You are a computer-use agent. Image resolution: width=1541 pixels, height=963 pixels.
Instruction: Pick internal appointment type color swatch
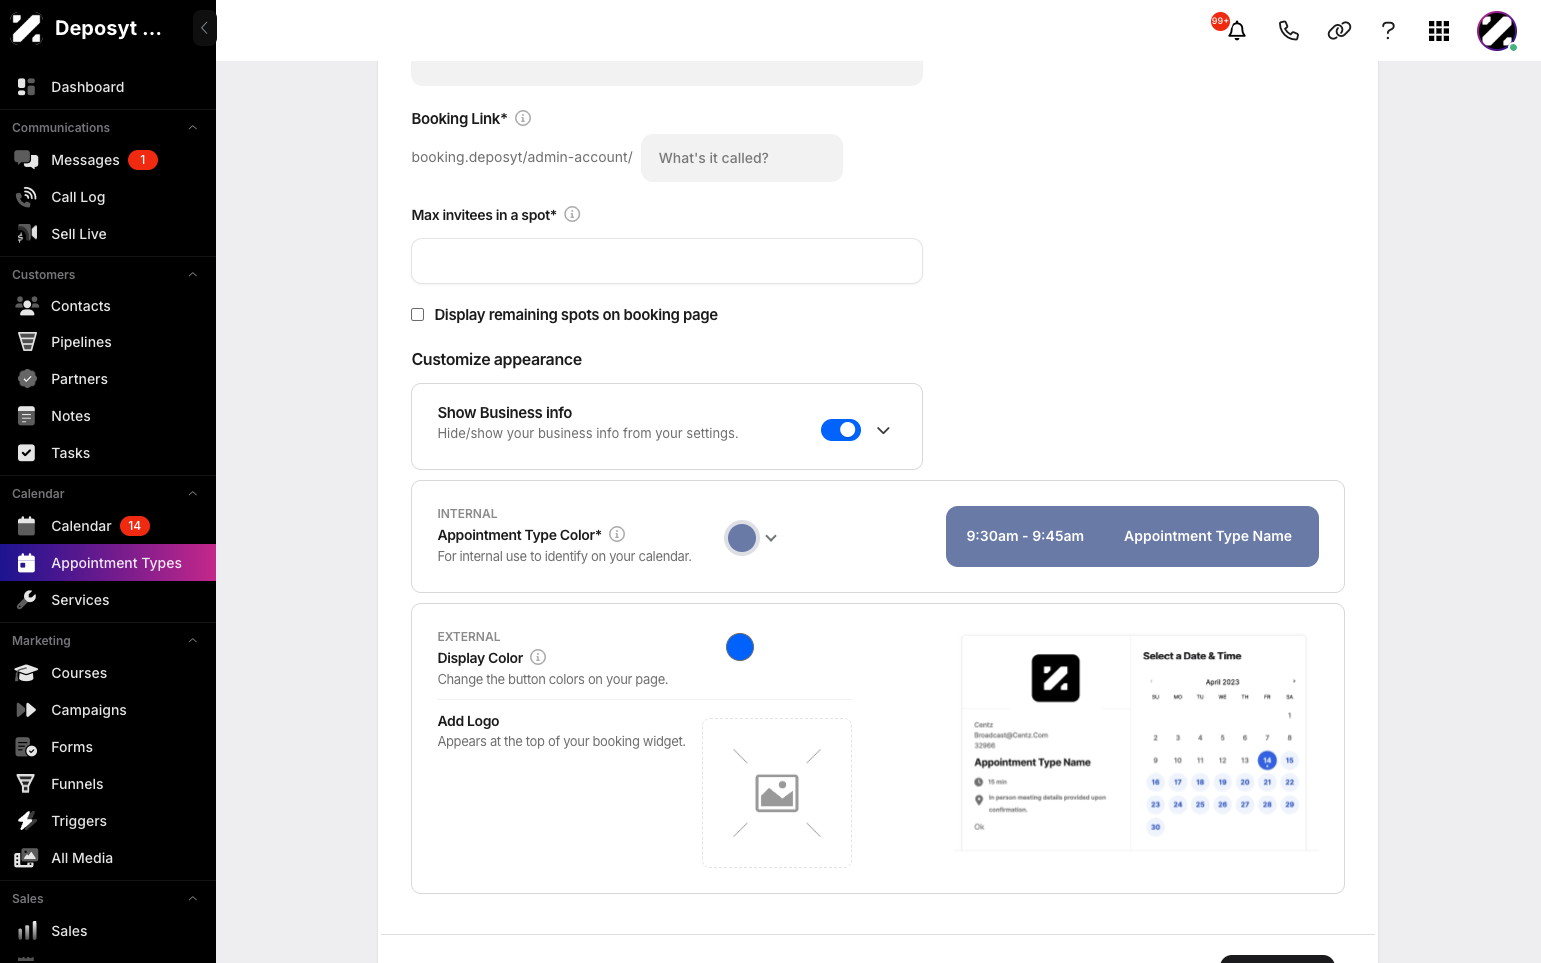pos(742,538)
